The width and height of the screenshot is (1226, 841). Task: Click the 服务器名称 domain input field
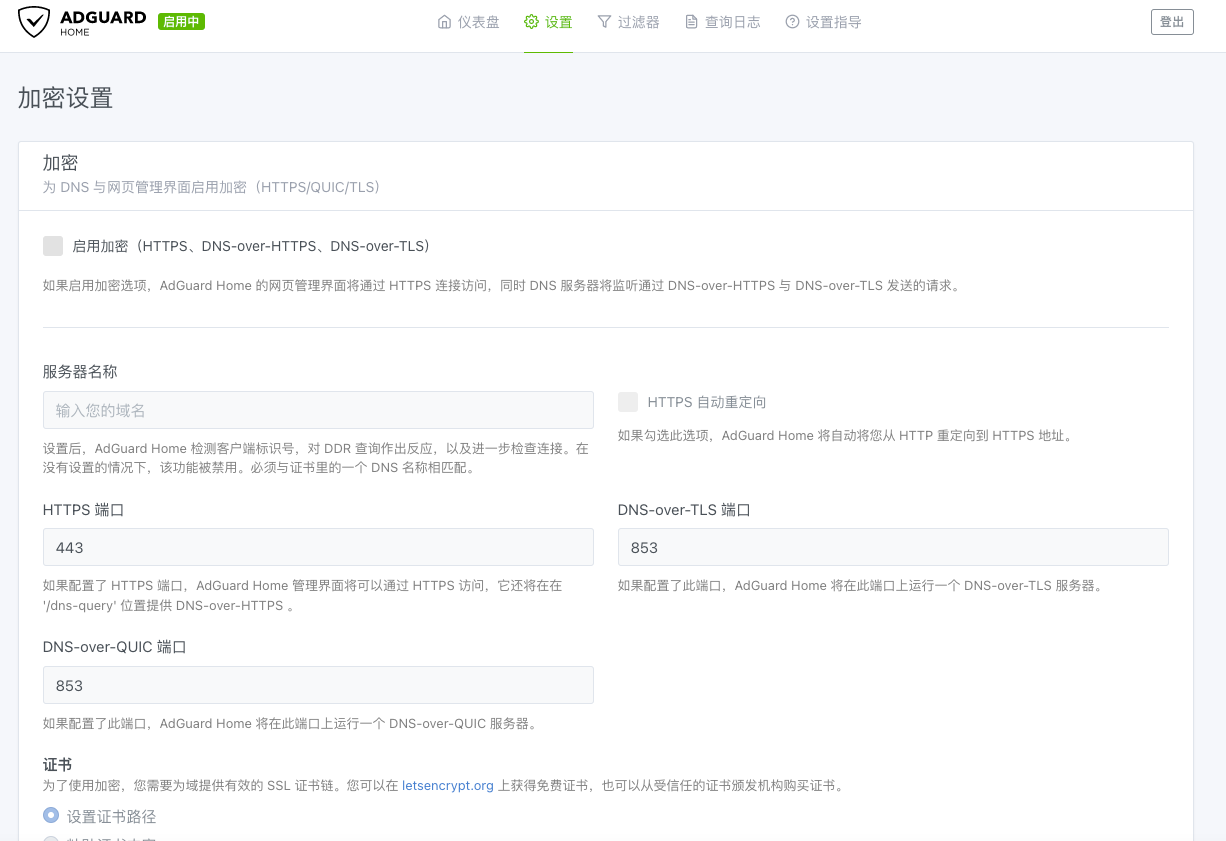318,409
